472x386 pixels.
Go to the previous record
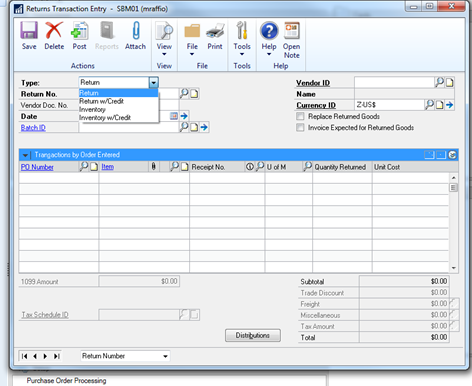tap(35, 356)
